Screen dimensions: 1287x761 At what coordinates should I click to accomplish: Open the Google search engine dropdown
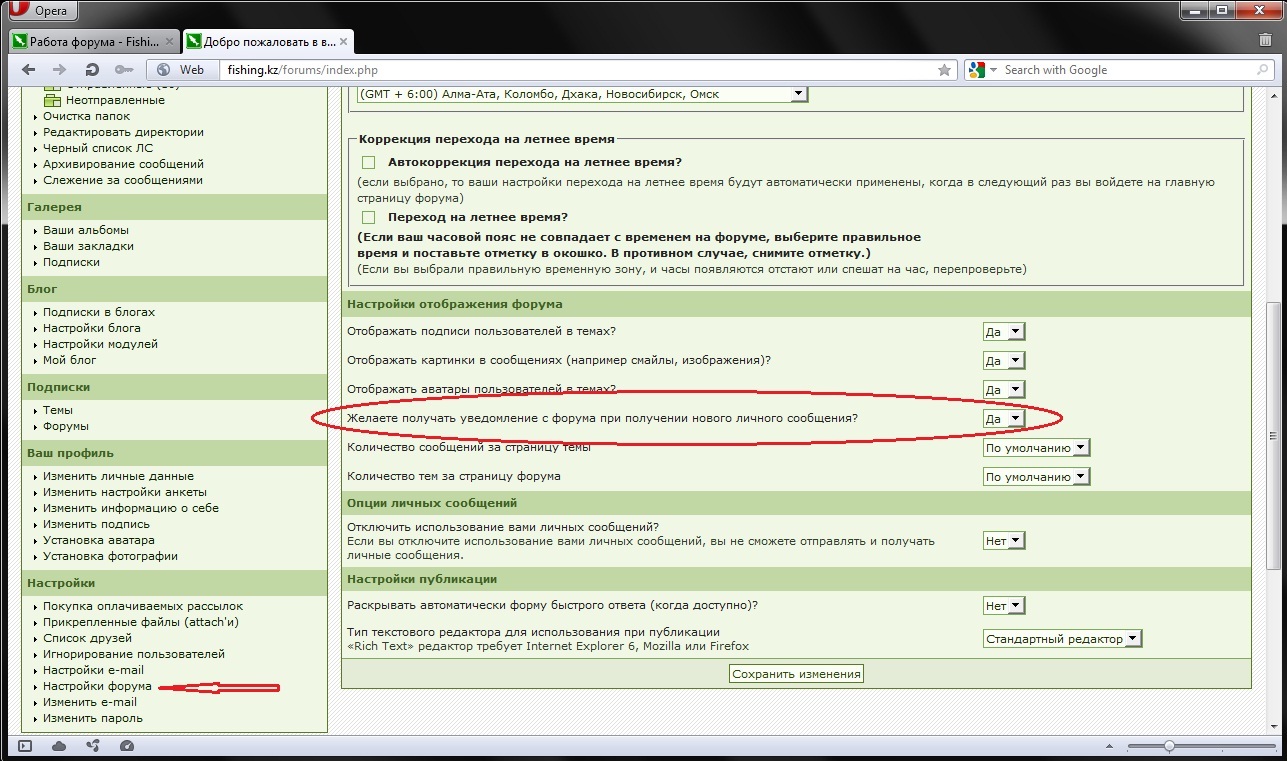tap(982, 70)
